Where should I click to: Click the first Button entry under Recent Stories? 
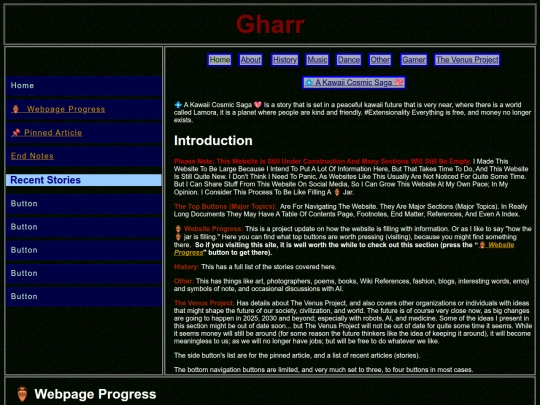pos(84,204)
